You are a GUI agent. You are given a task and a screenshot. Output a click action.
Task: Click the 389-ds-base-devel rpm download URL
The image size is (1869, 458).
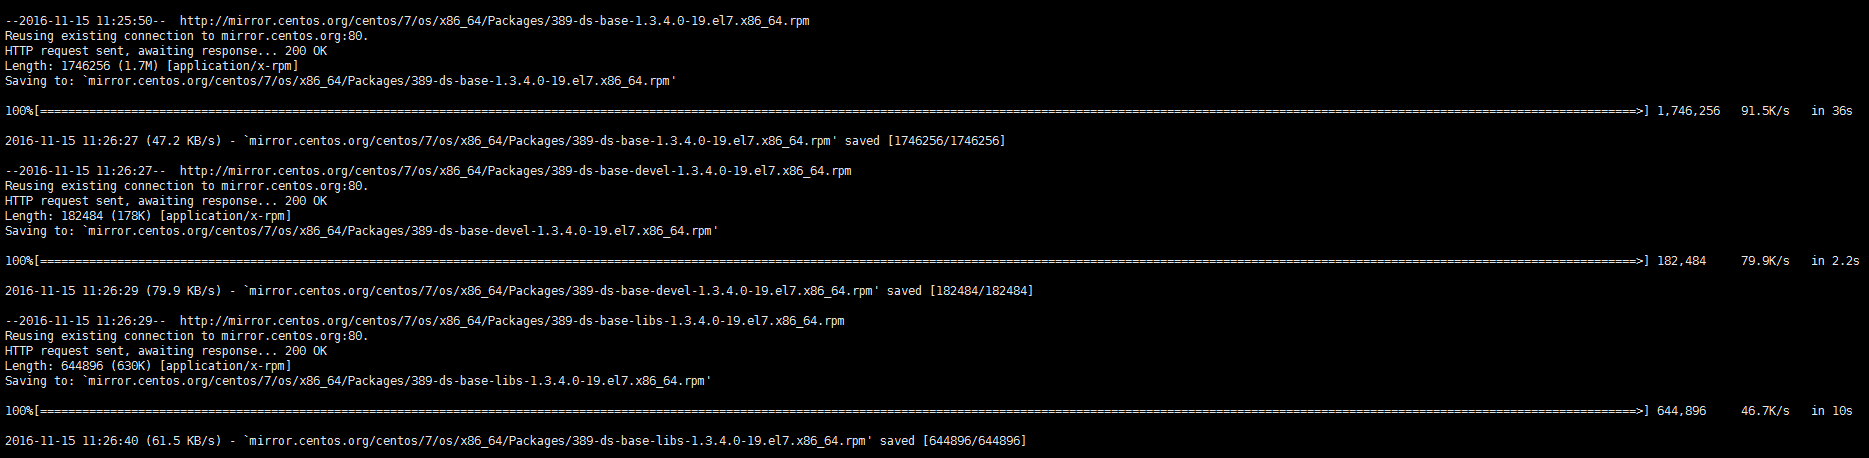(x=515, y=171)
